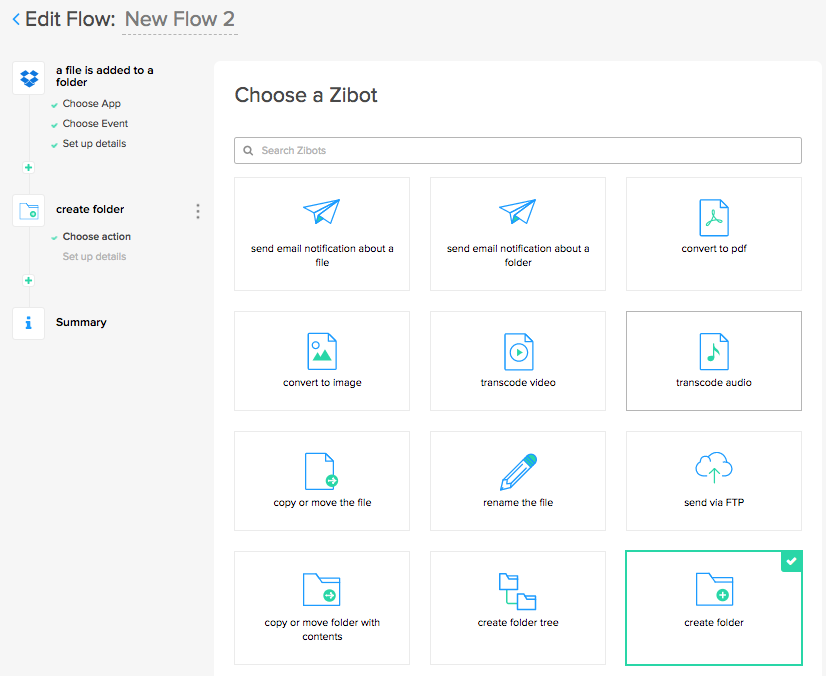The height and width of the screenshot is (676, 826).
Task: Click the Dropbox trigger icon in sidebar
Action: point(28,78)
